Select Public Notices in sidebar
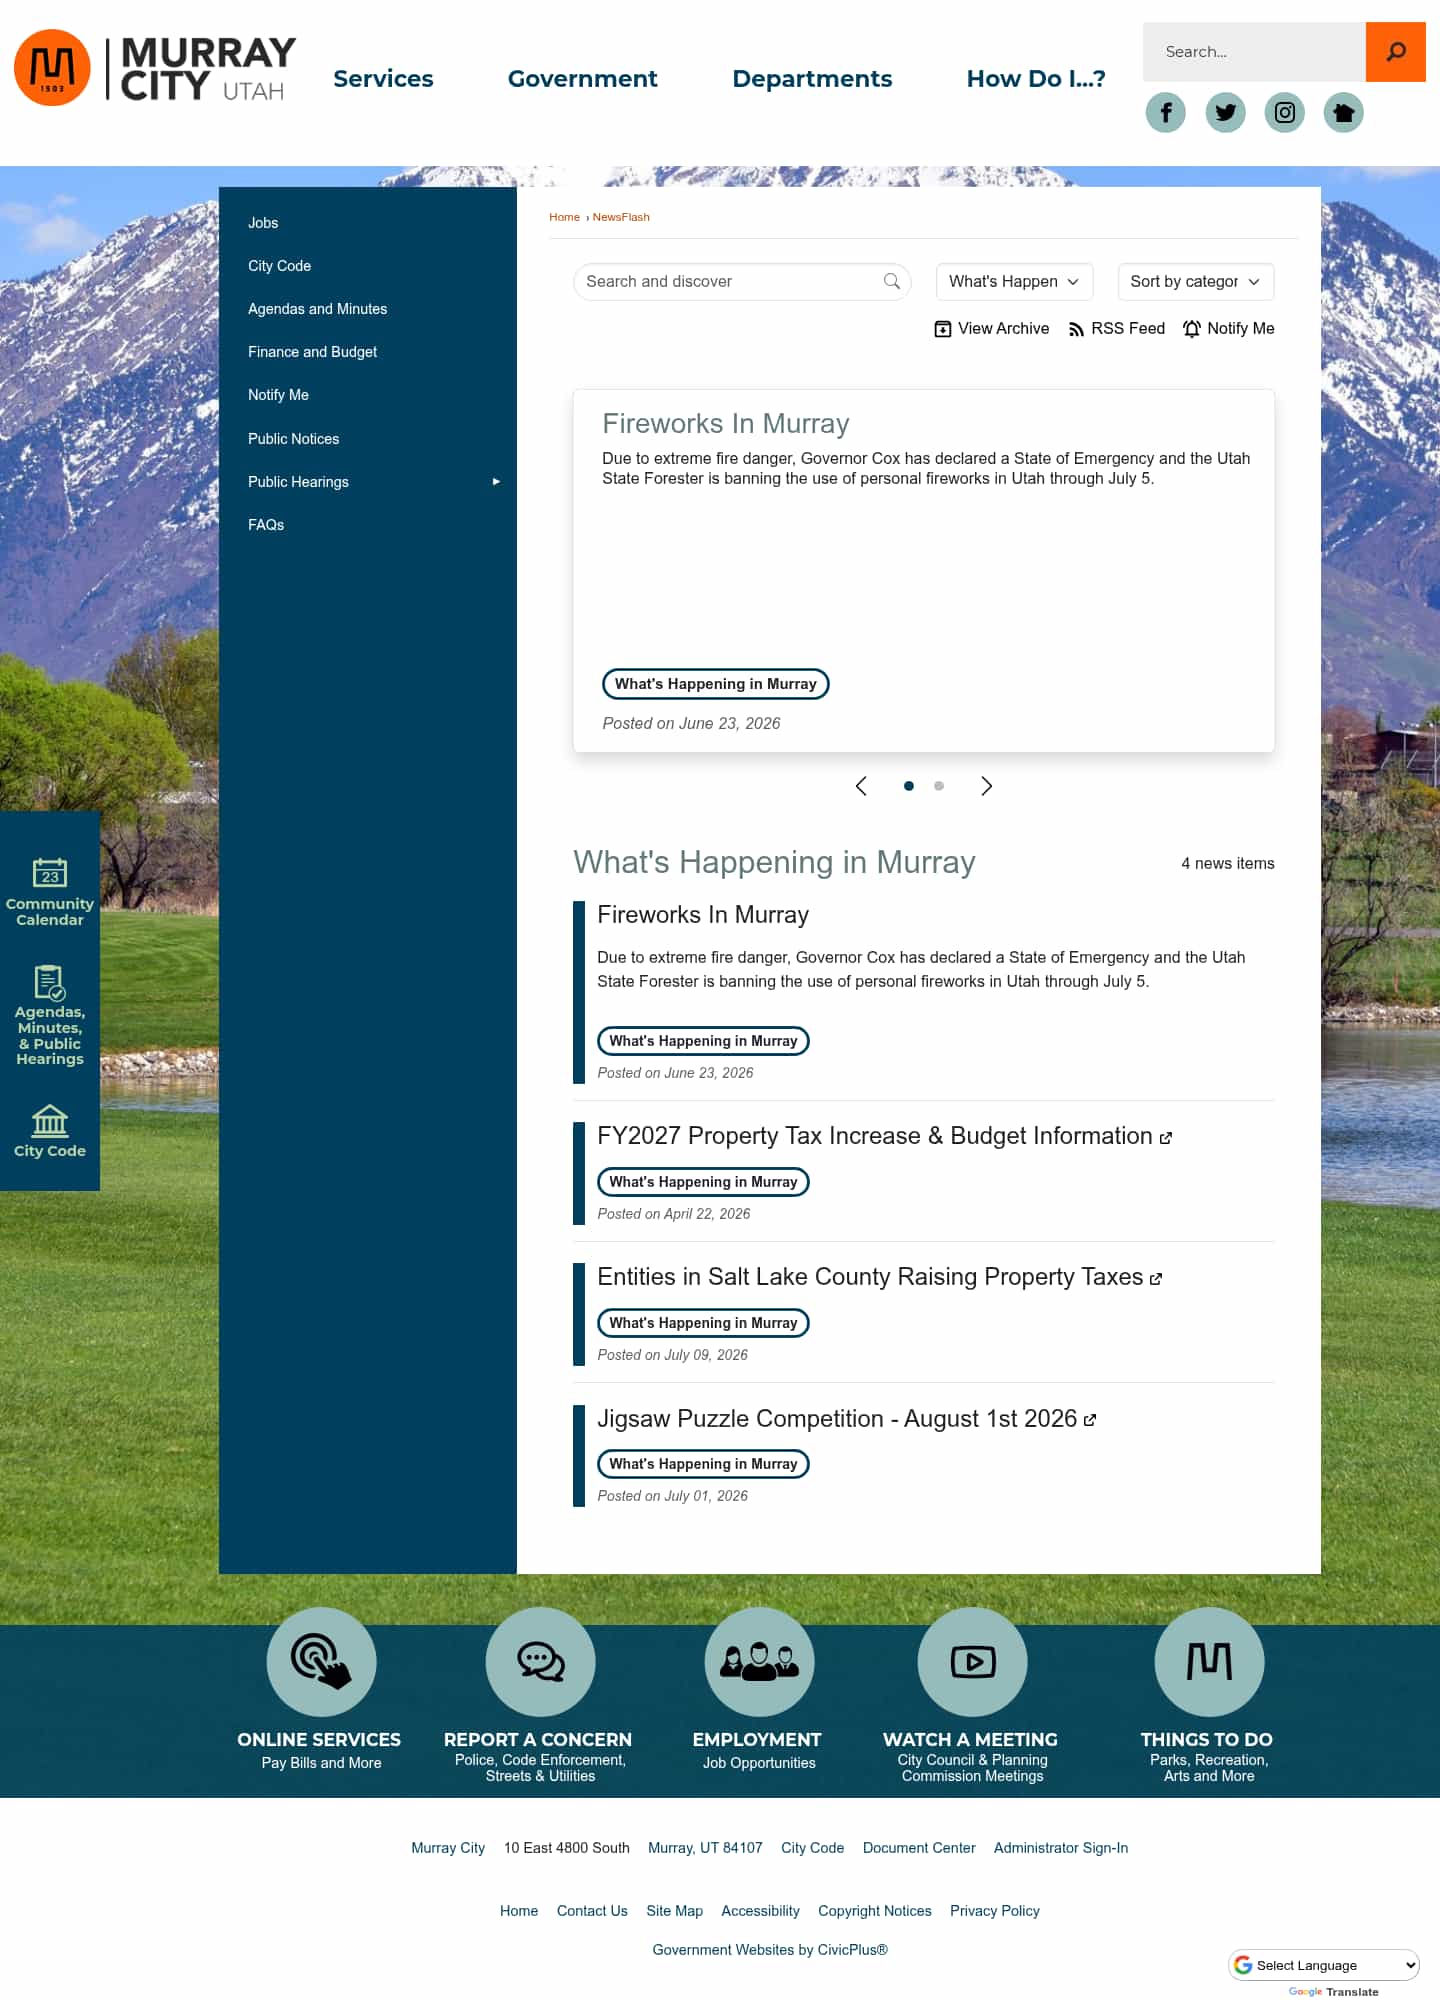The height and width of the screenshot is (2001, 1440). click(293, 439)
